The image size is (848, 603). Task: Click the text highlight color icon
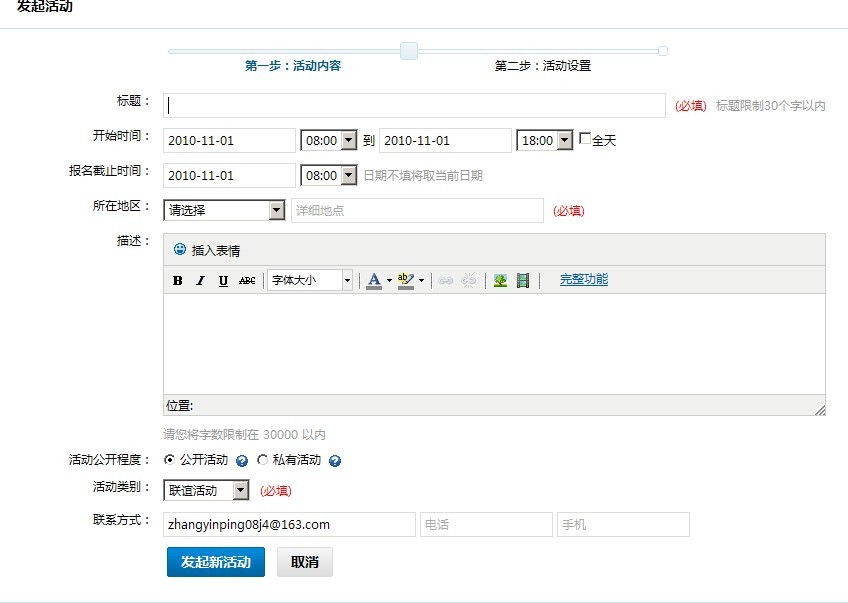coord(406,280)
